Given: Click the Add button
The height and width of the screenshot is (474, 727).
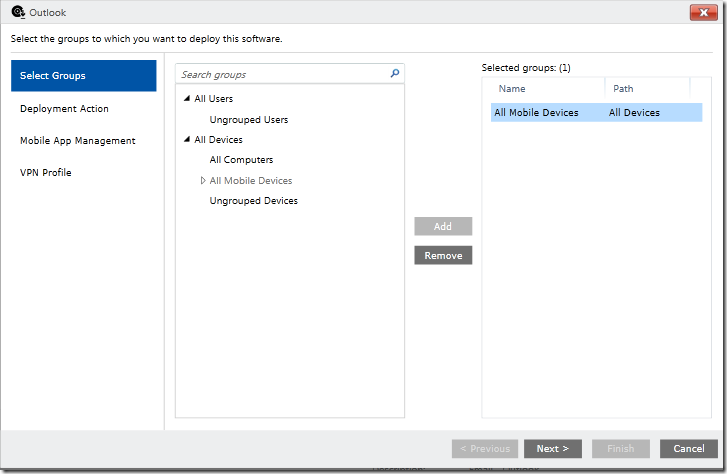Looking at the screenshot, I should coord(443,226).
